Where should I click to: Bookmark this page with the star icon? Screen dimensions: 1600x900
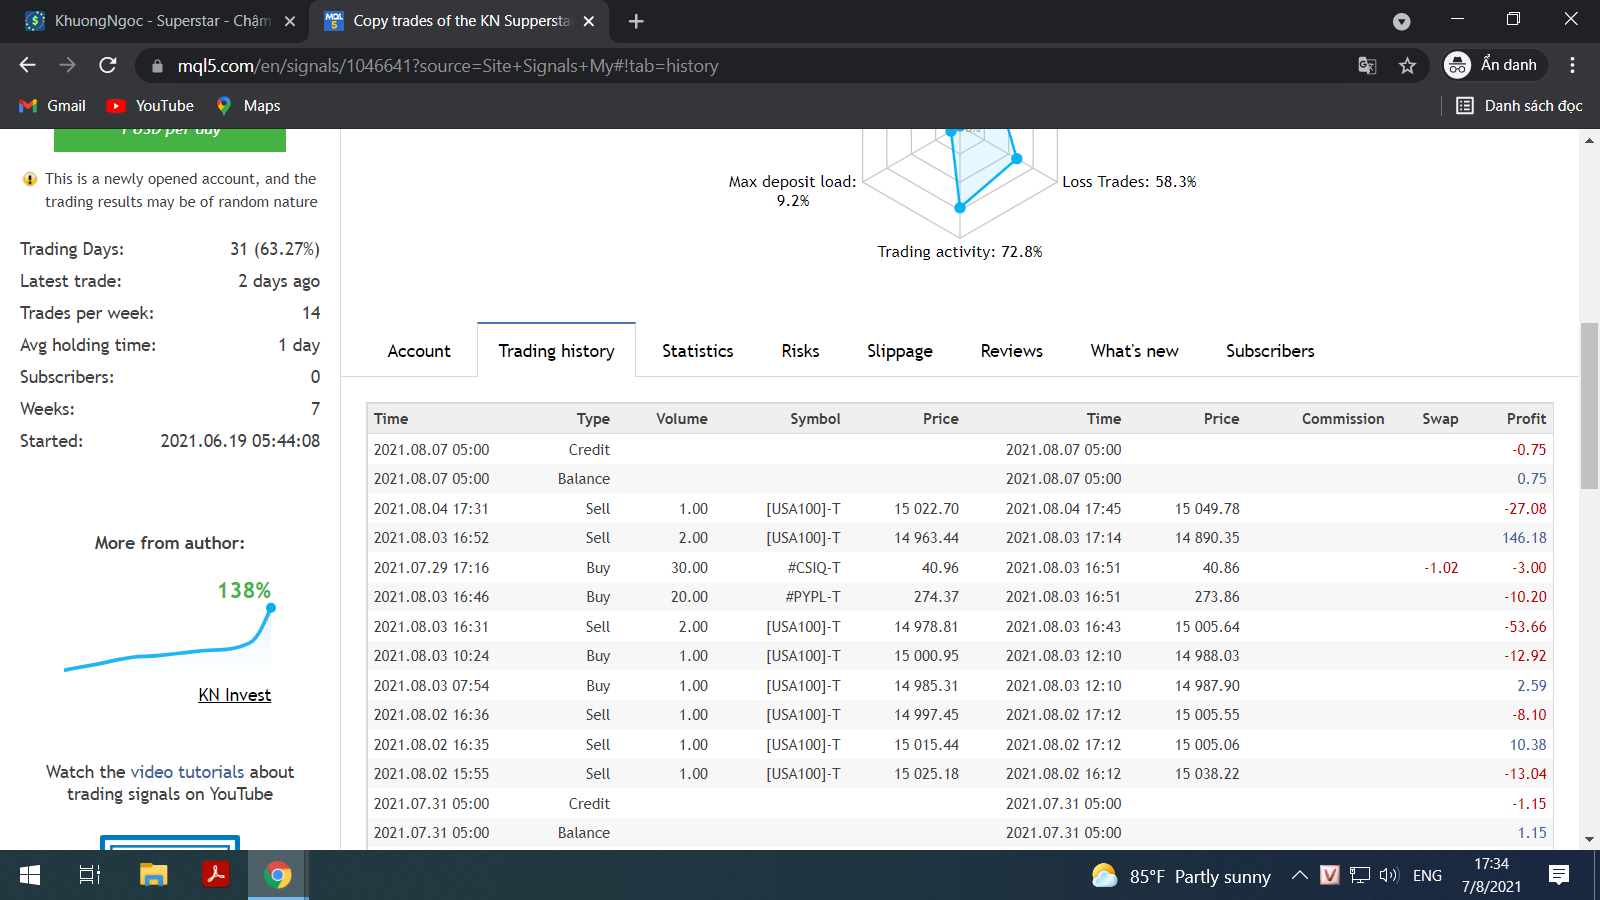click(x=1408, y=66)
